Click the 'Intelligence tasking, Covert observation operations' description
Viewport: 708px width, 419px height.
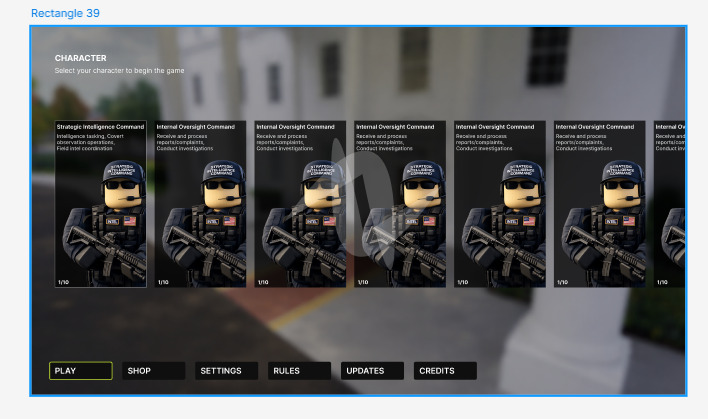coord(90,142)
